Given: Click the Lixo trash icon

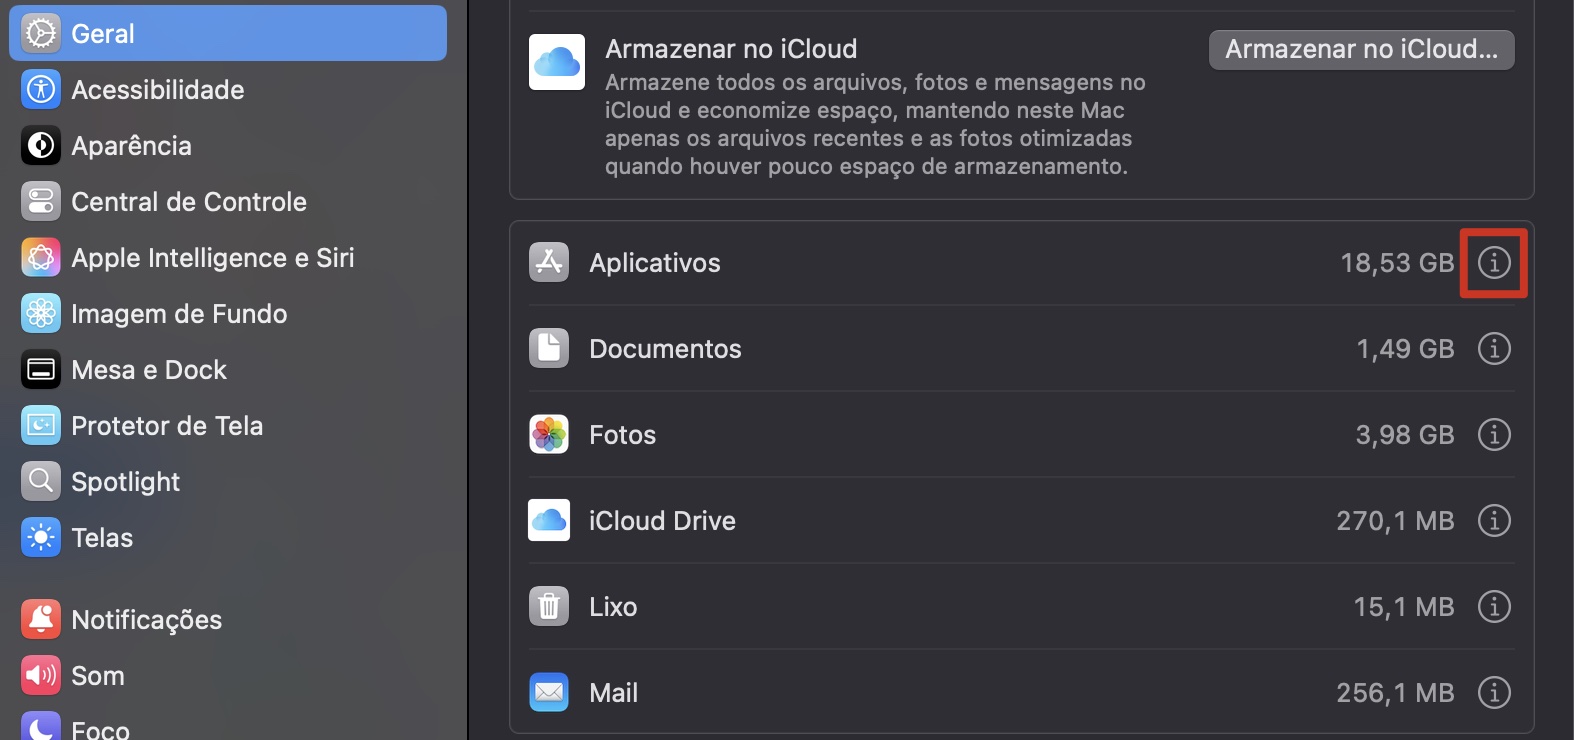Looking at the screenshot, I should point(549,606).
